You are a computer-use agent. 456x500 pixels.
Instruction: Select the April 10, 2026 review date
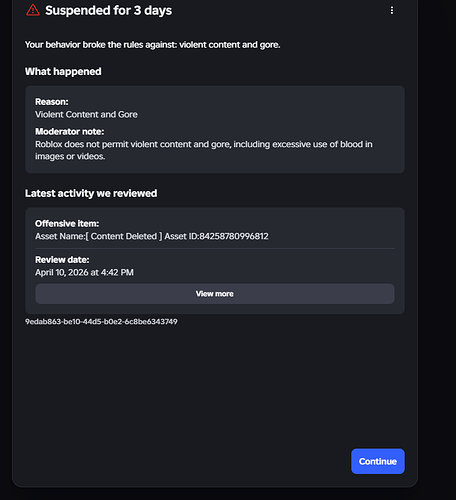[x=84, y=272]
